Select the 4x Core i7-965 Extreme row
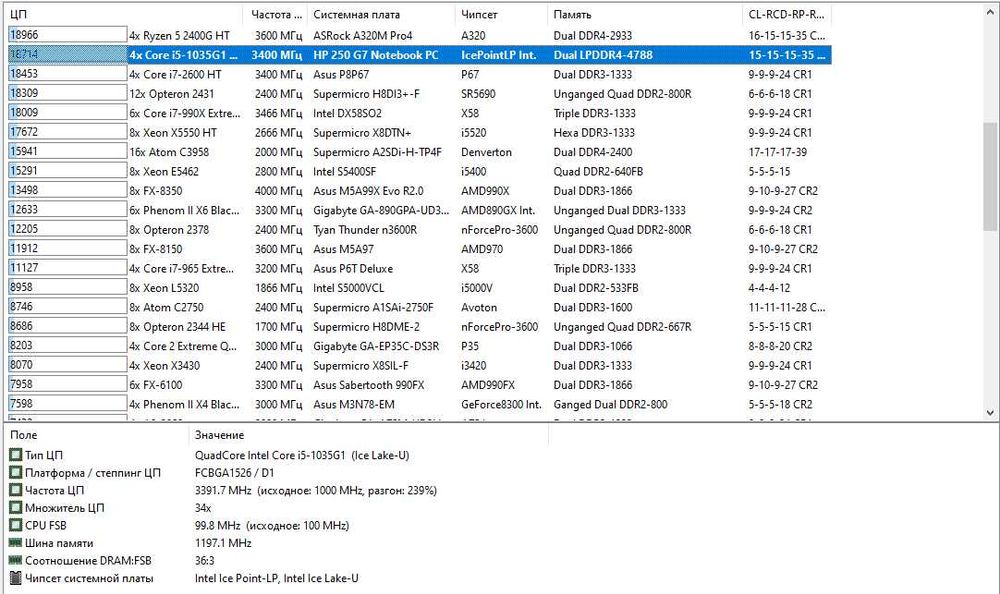1000x594 pixels. tap(420, 269)
